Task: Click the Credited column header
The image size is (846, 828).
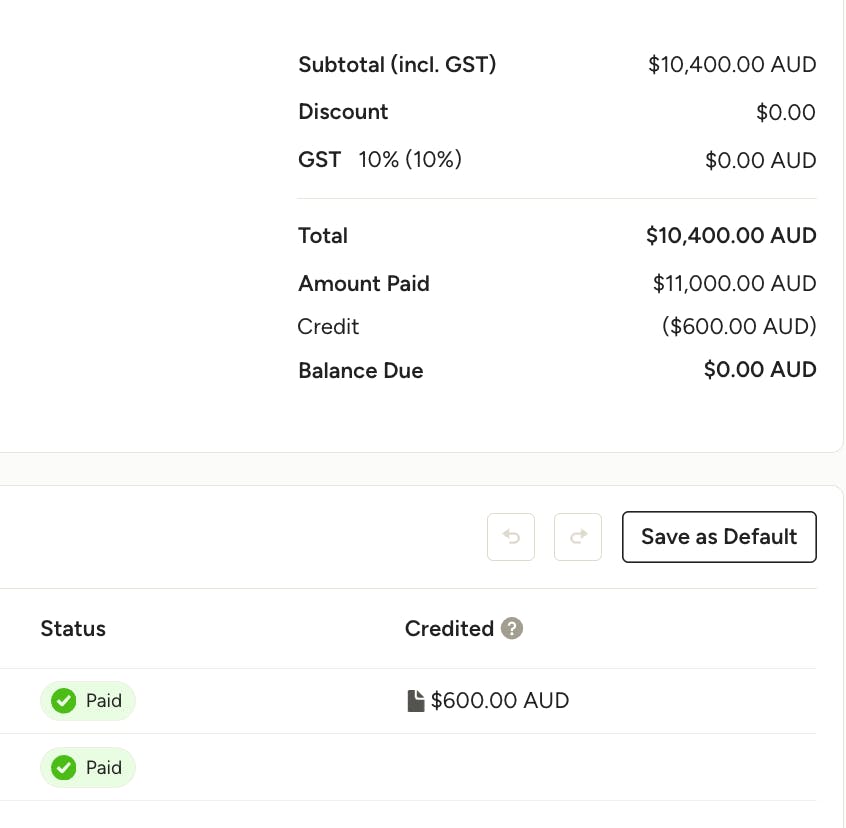Action: [x=449, y=628]
